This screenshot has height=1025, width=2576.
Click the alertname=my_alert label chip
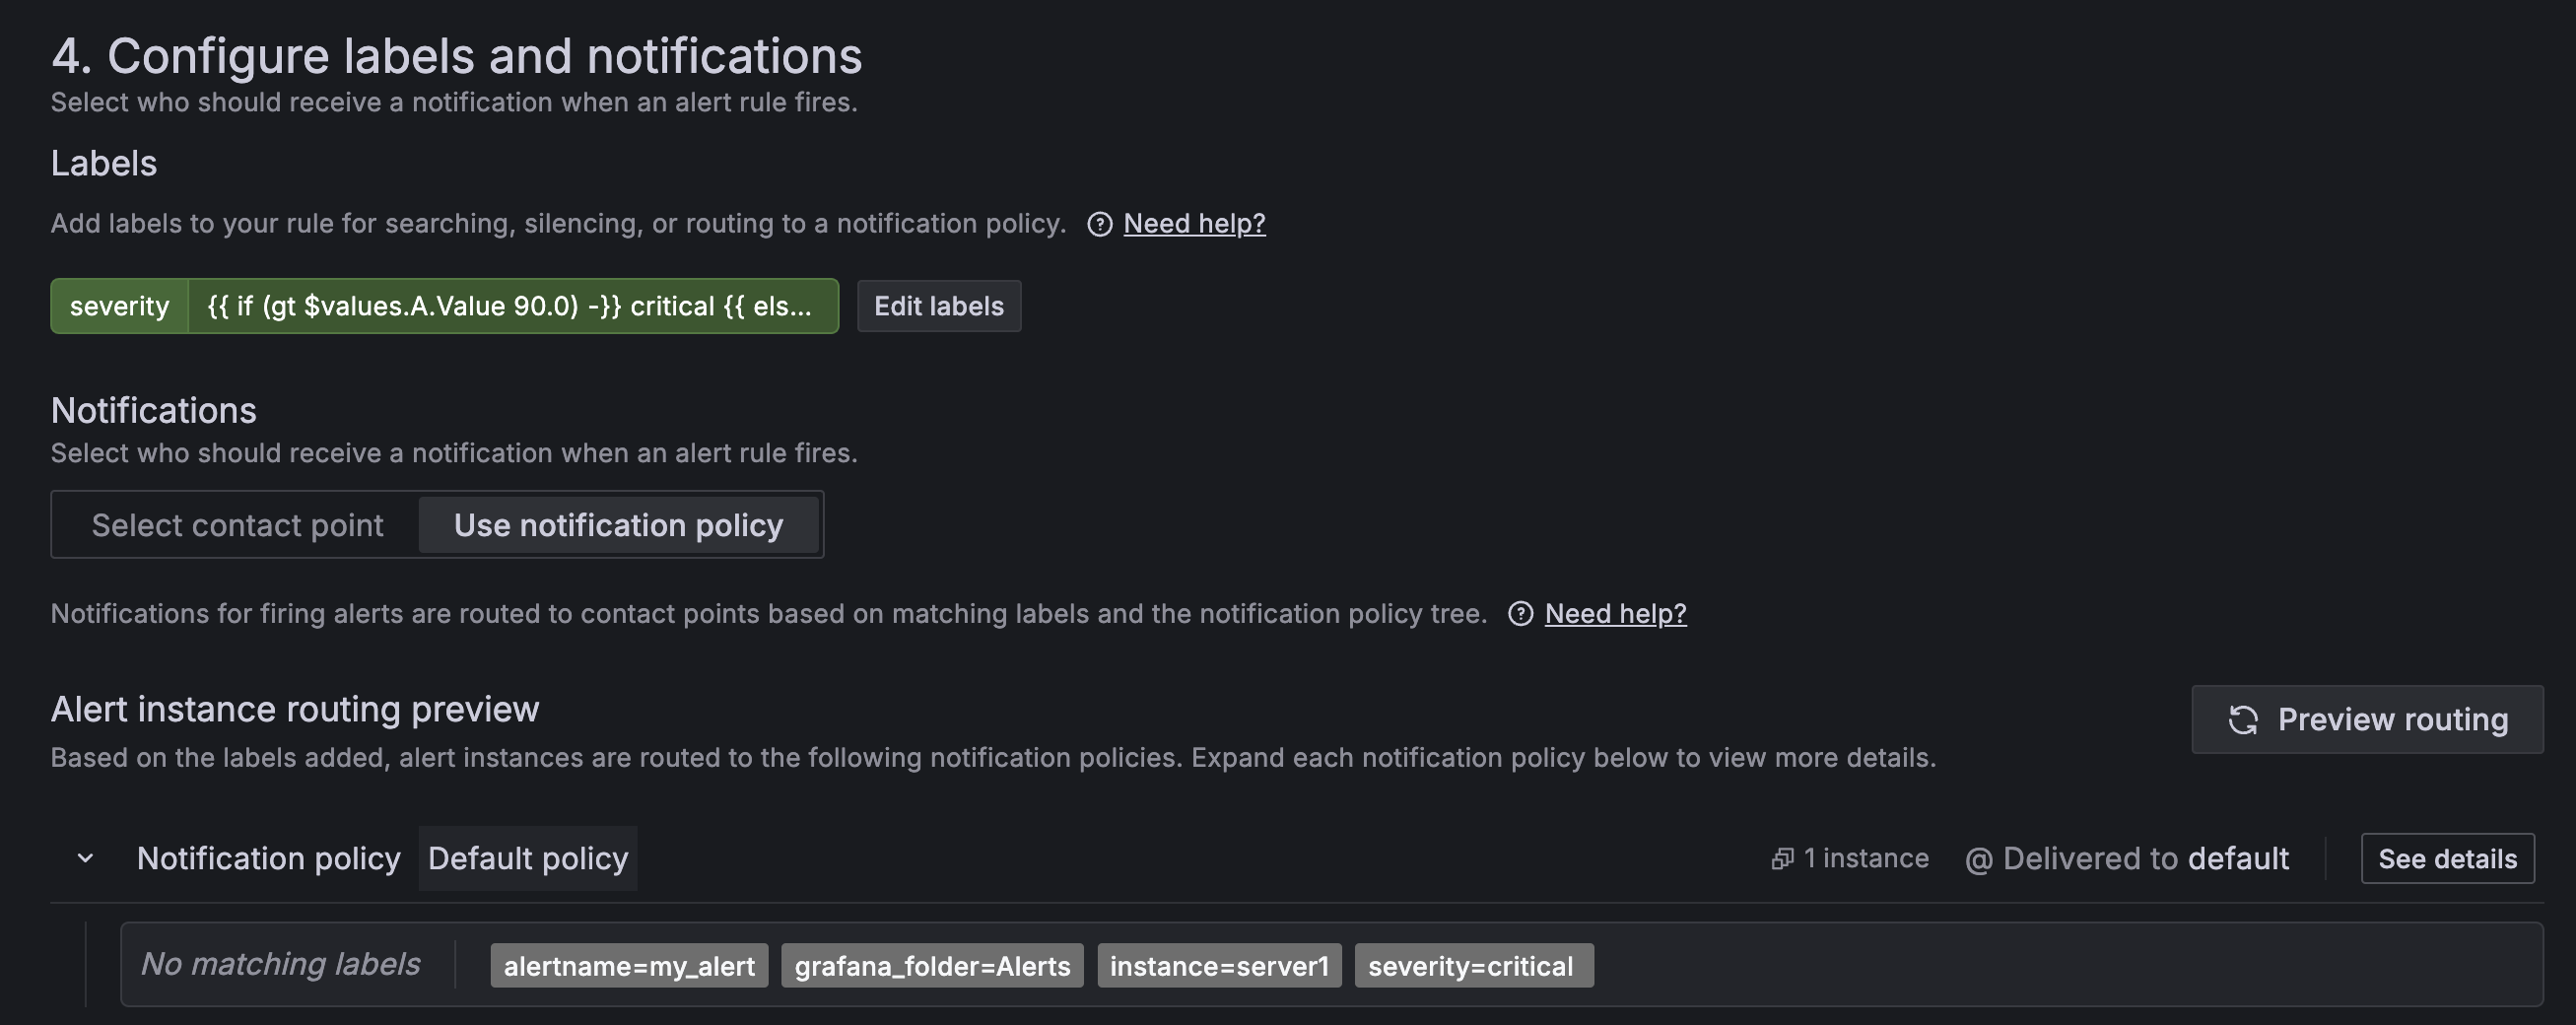click(x=629, y=966)
